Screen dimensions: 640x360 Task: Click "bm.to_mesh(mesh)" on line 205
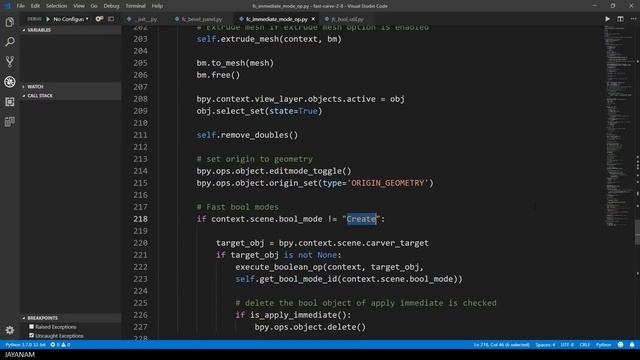[x=235, y=63]
